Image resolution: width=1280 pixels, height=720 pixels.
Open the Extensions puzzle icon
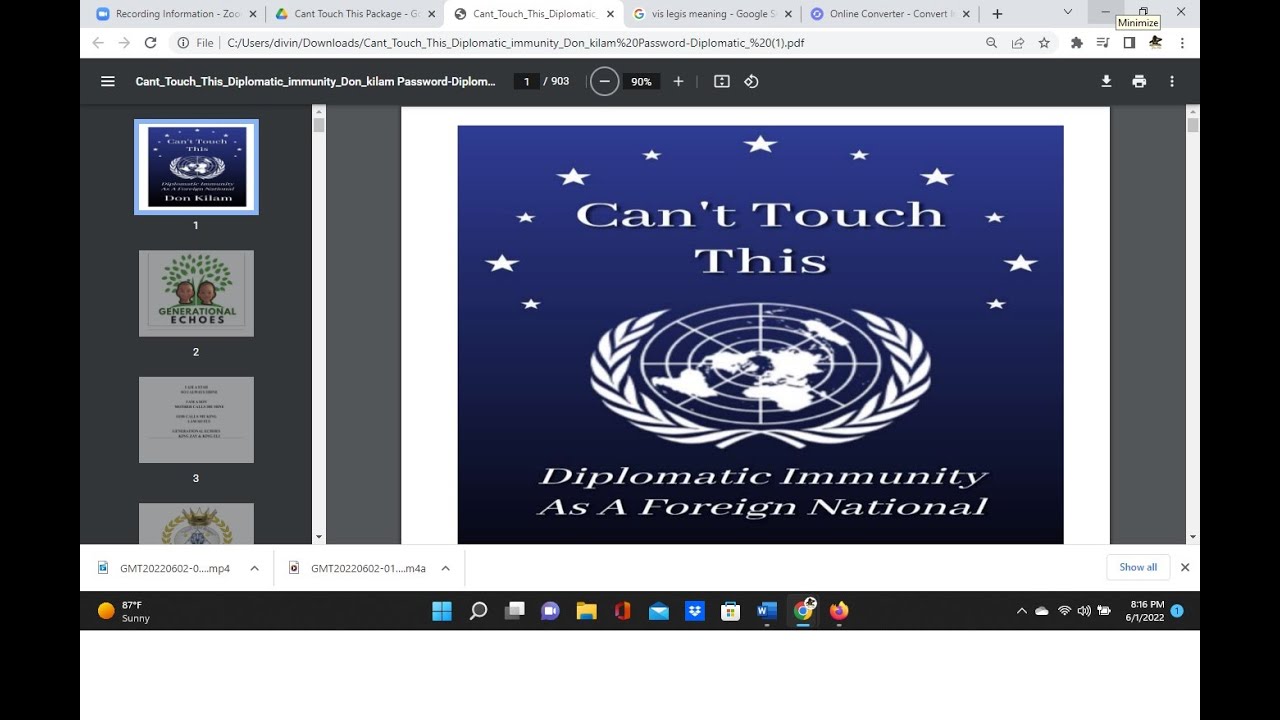[x=1077, y=43]
